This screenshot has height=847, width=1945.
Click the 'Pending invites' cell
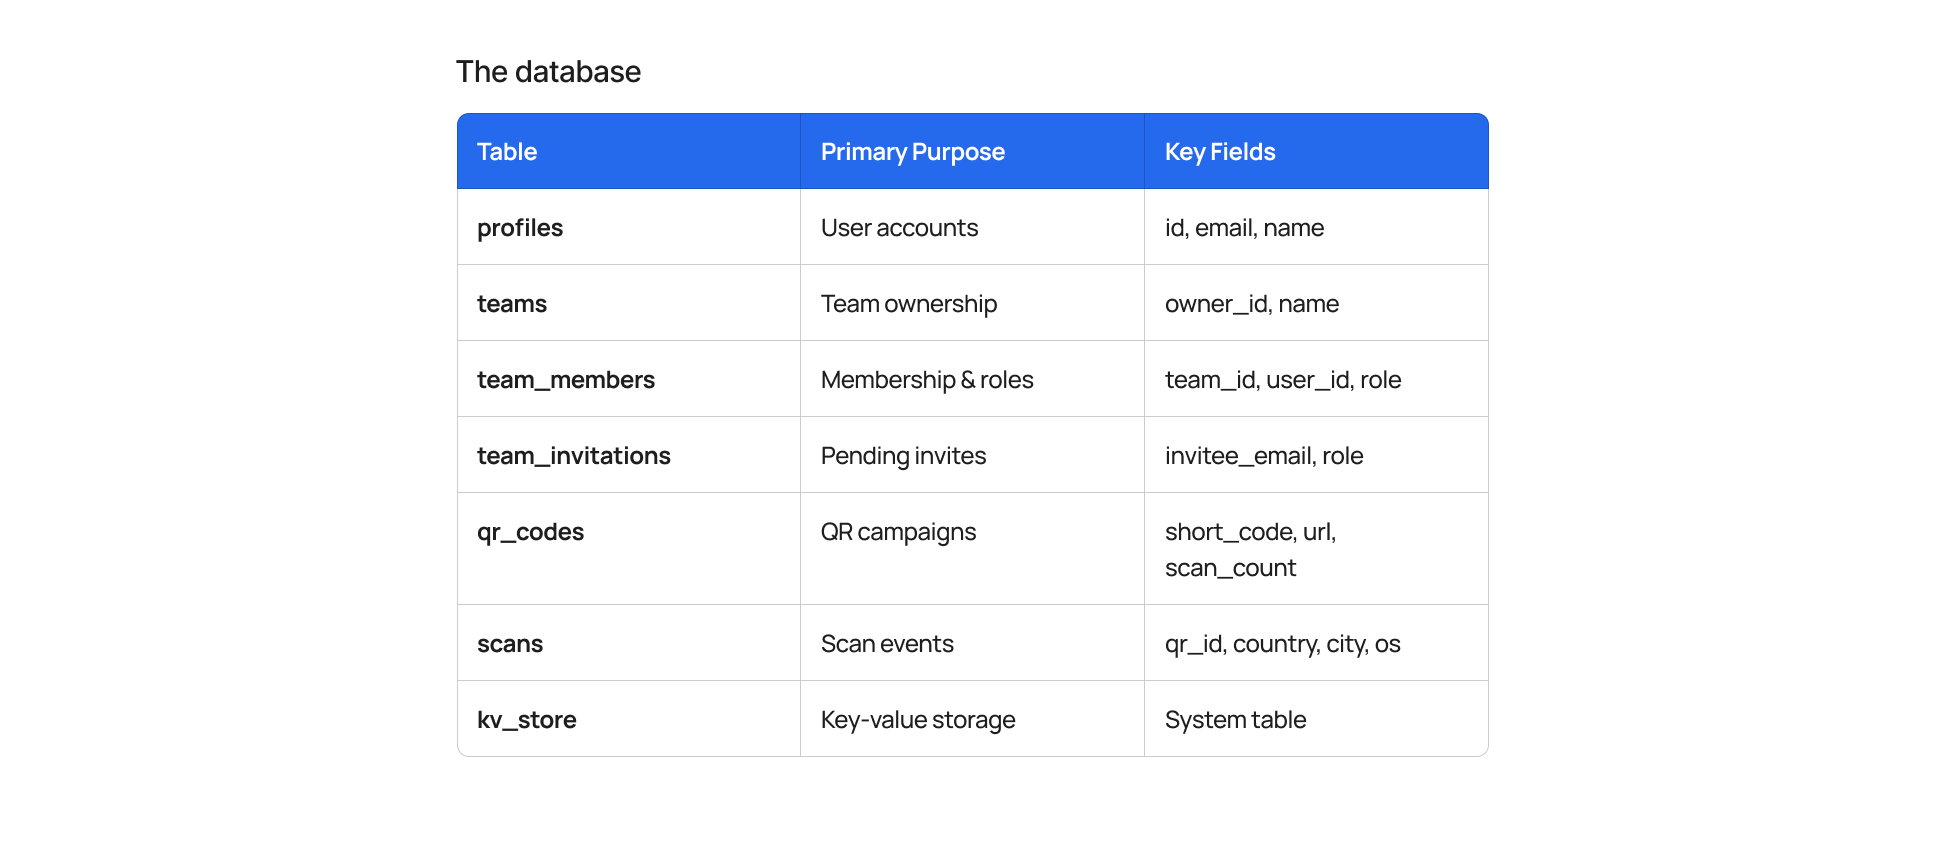(973, 455)
